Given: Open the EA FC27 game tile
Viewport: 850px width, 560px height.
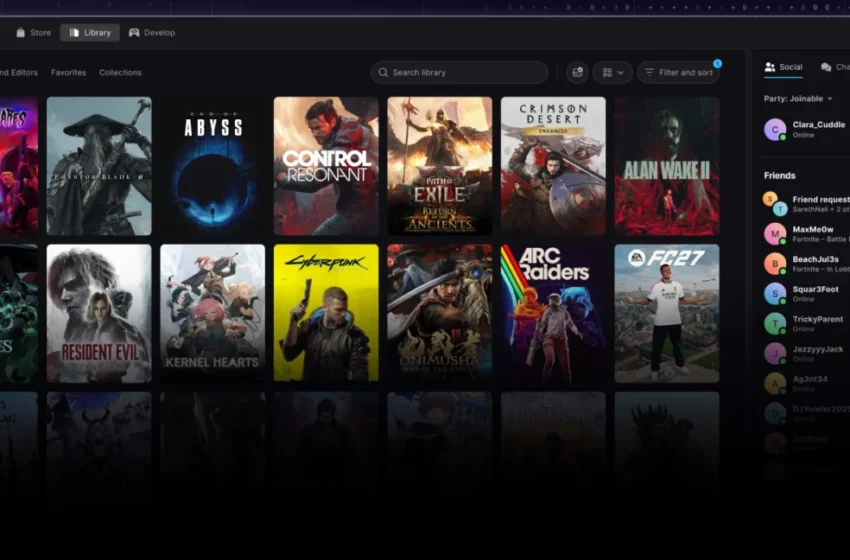Looking at the screenshot, I should click(667, 313).
